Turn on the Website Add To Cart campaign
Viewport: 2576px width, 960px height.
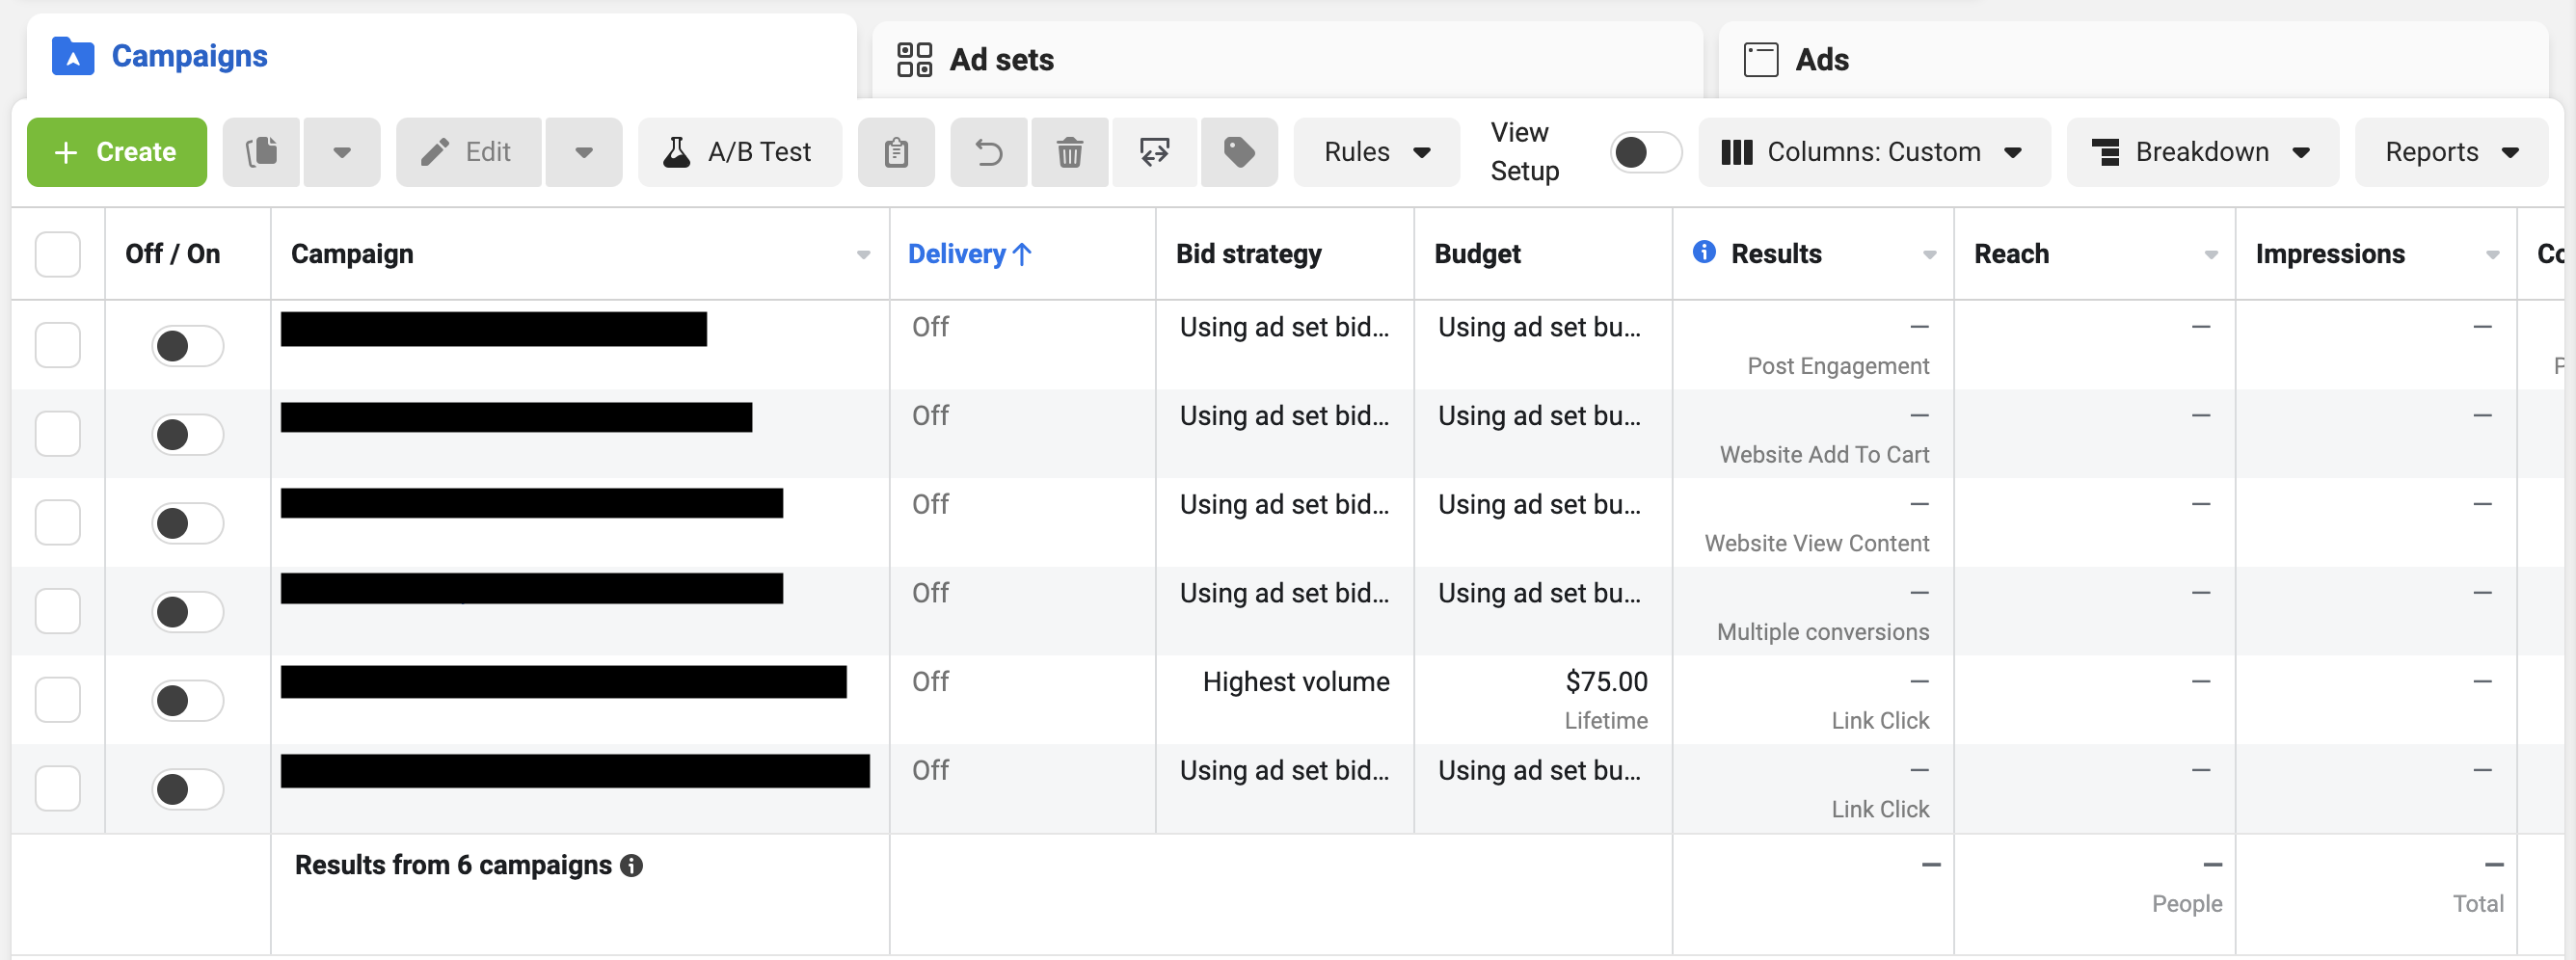[x=187, y=435]
